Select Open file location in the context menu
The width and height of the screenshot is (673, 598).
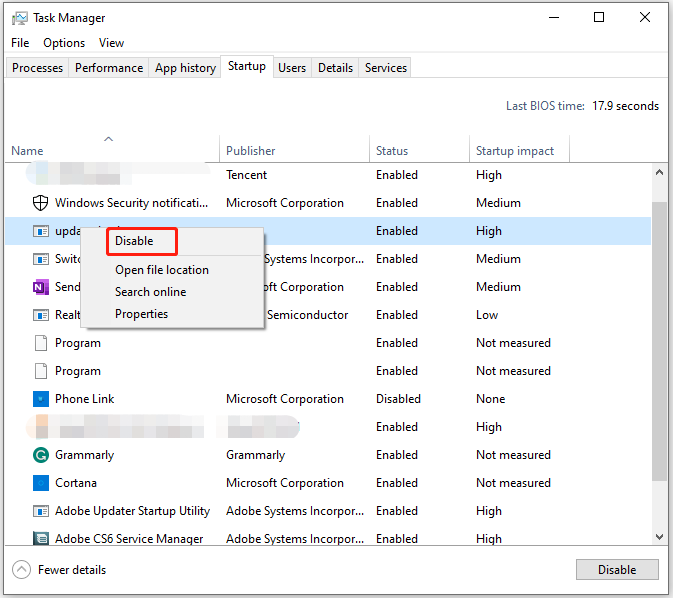pos(162,270)
